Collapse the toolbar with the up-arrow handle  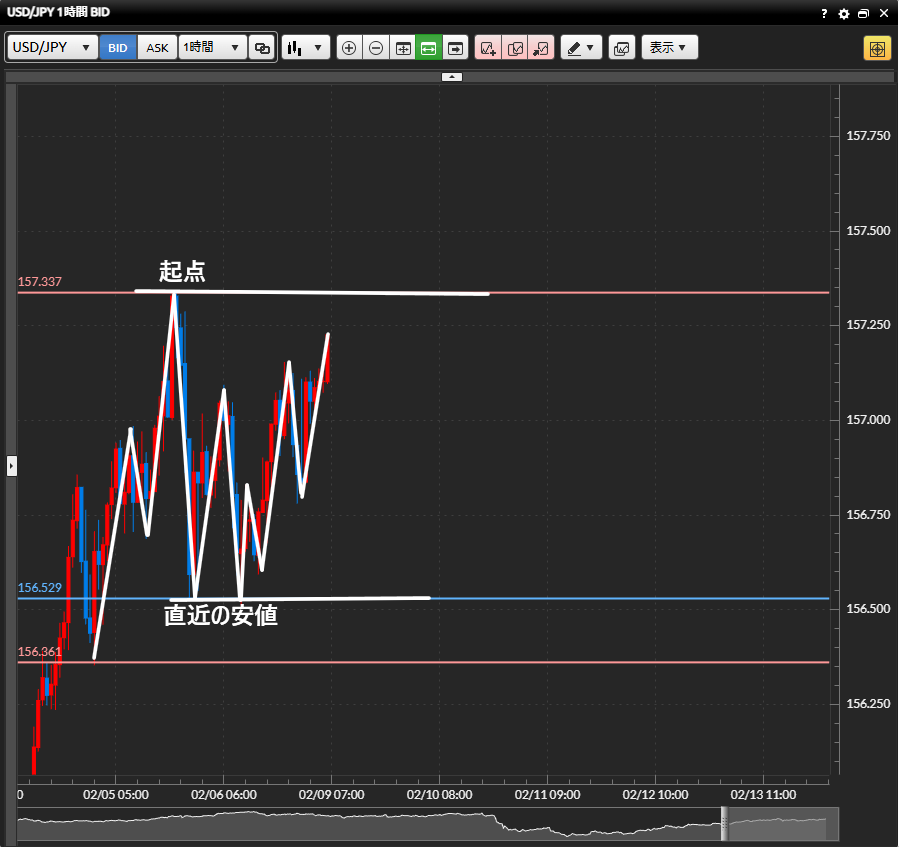coord(451,76)
